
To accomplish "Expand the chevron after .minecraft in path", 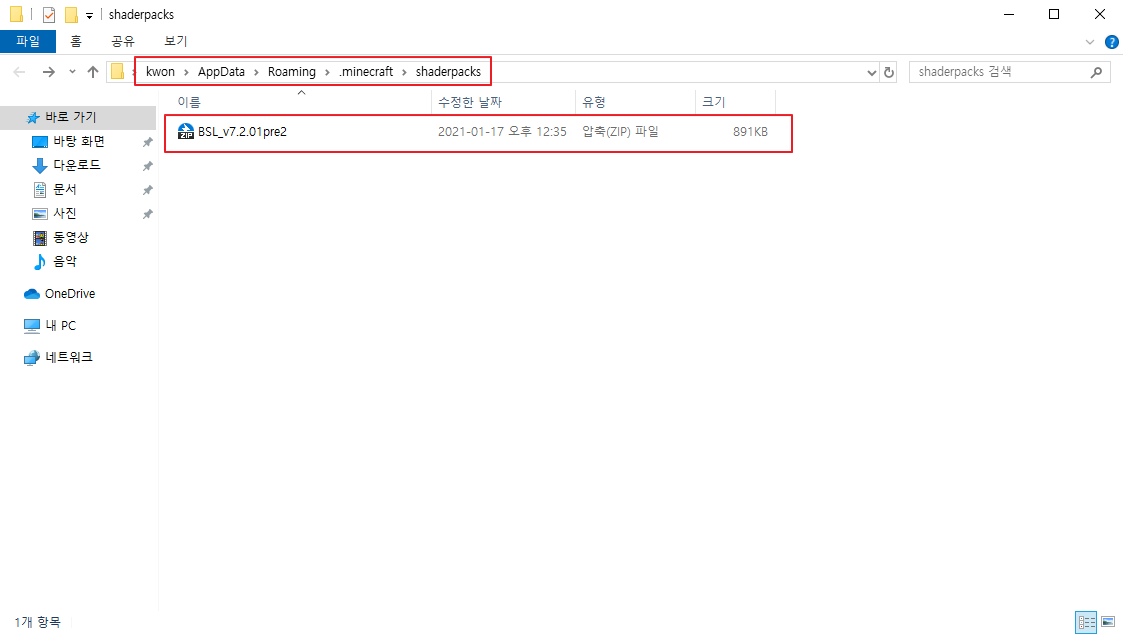I will pos(405,72).
